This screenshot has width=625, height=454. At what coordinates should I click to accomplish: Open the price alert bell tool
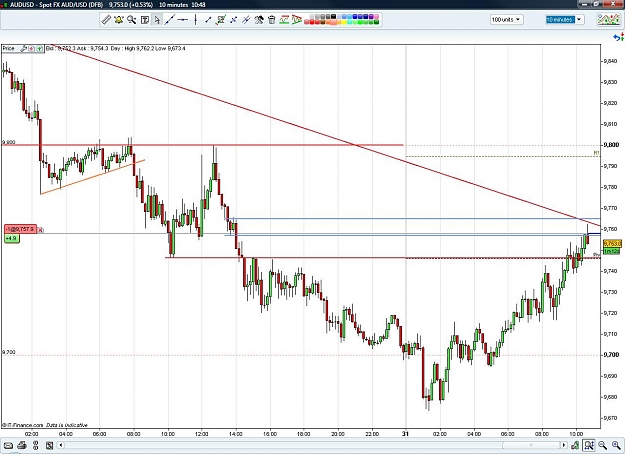[x=119, y=20]
